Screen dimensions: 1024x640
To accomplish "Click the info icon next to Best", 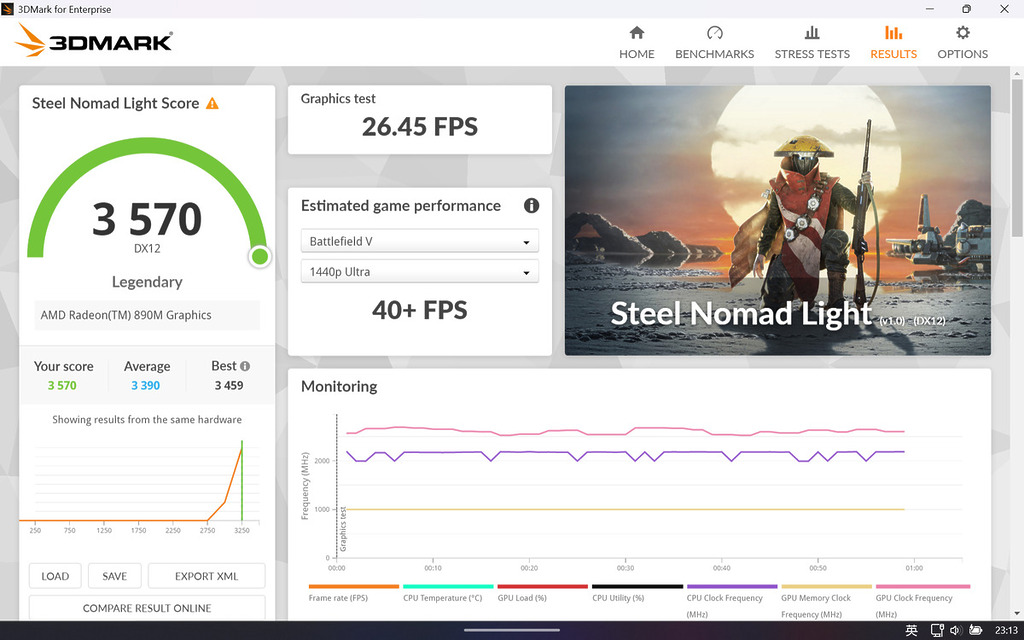I will 245,366.
